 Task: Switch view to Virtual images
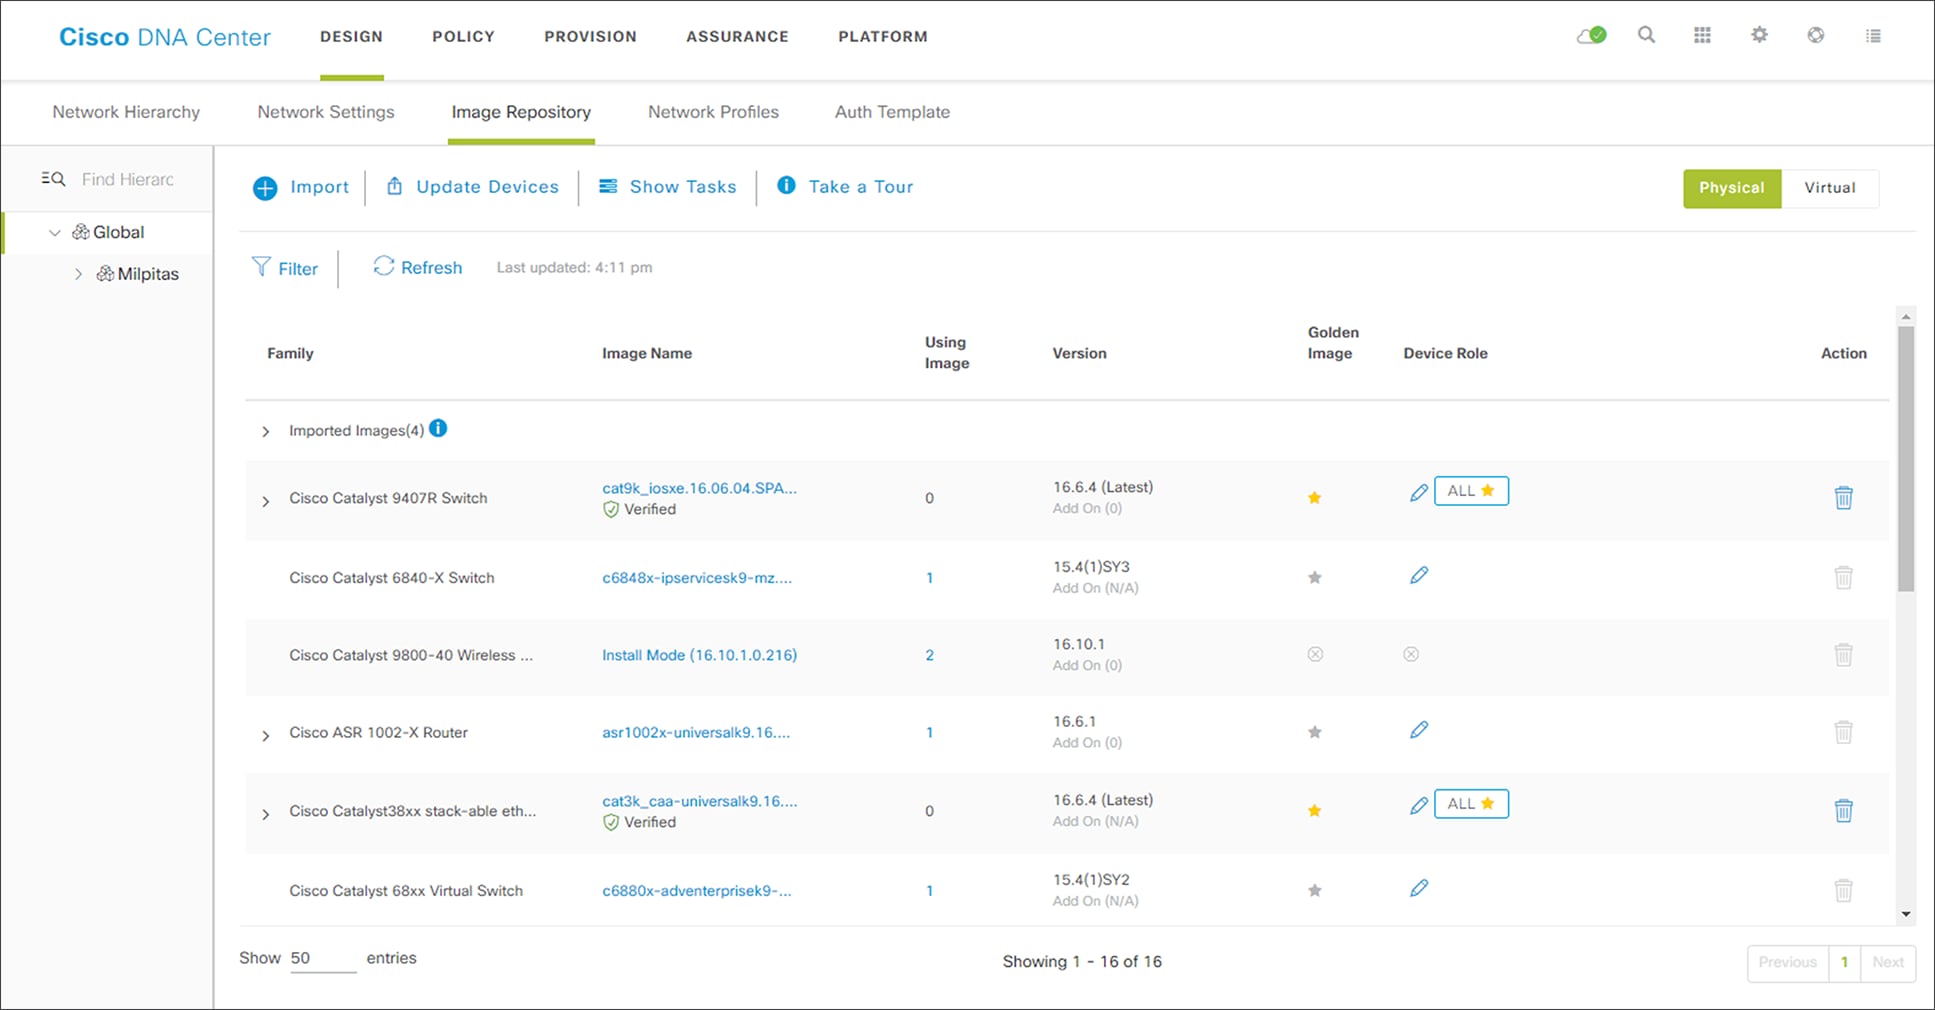click(x=1830, y=188)
